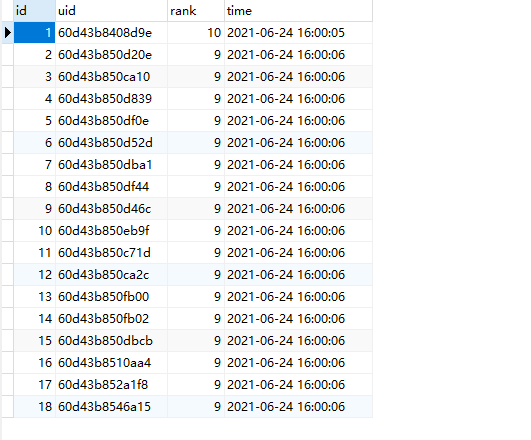Sort by the id column header
The height and width of the screenshot is (440, 531).
tap(34, 11)
